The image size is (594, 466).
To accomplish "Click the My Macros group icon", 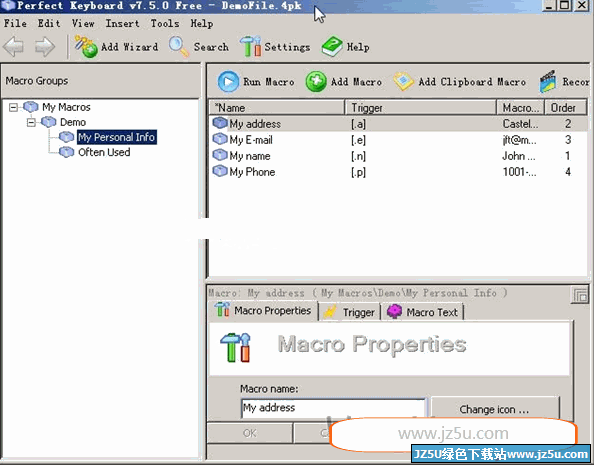I will [x=31, y=107].
